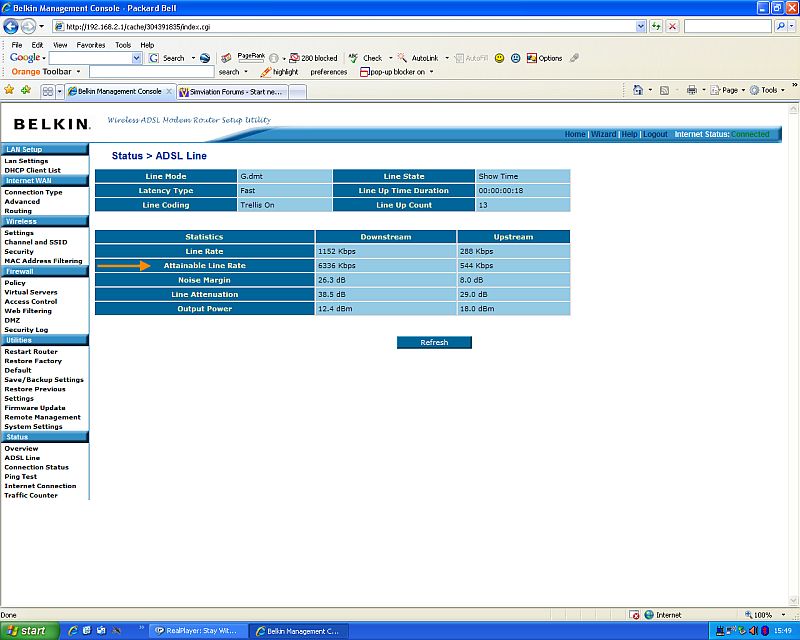
Task: Expand the Tools dropdown in command bar
Action: (768, 90)
